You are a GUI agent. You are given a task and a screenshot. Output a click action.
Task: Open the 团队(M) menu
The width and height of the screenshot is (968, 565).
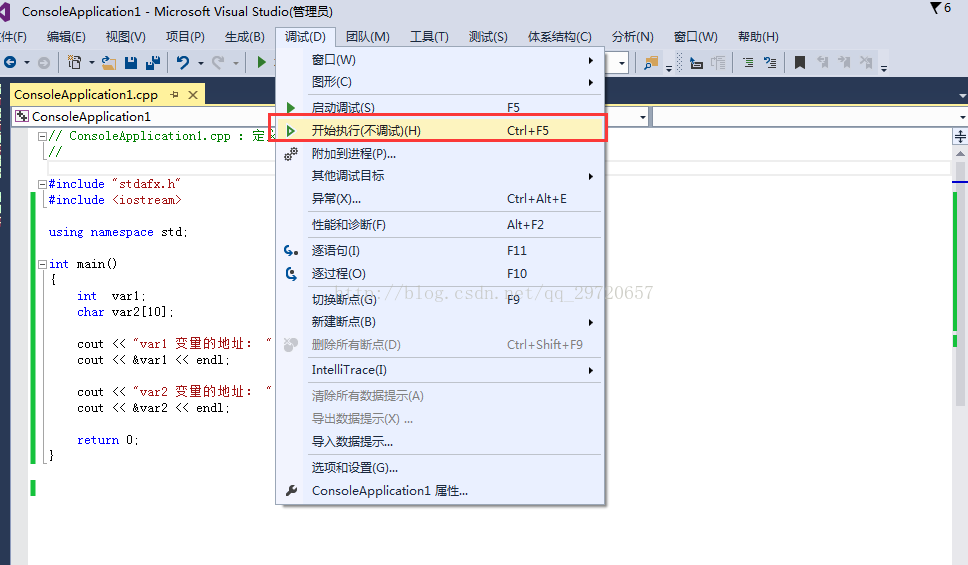pos(367,37)
